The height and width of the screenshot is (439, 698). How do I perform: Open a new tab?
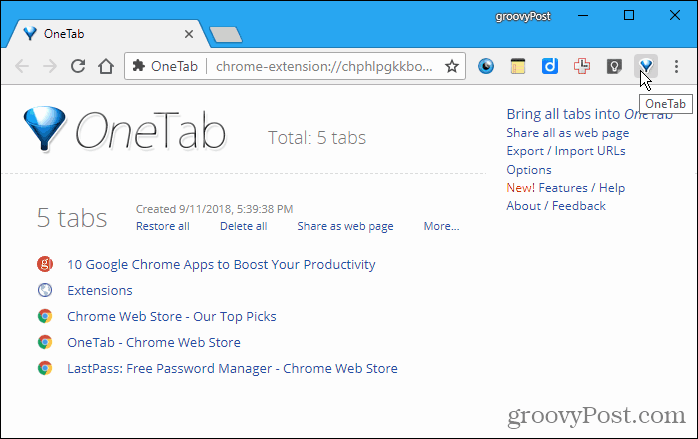226,35
